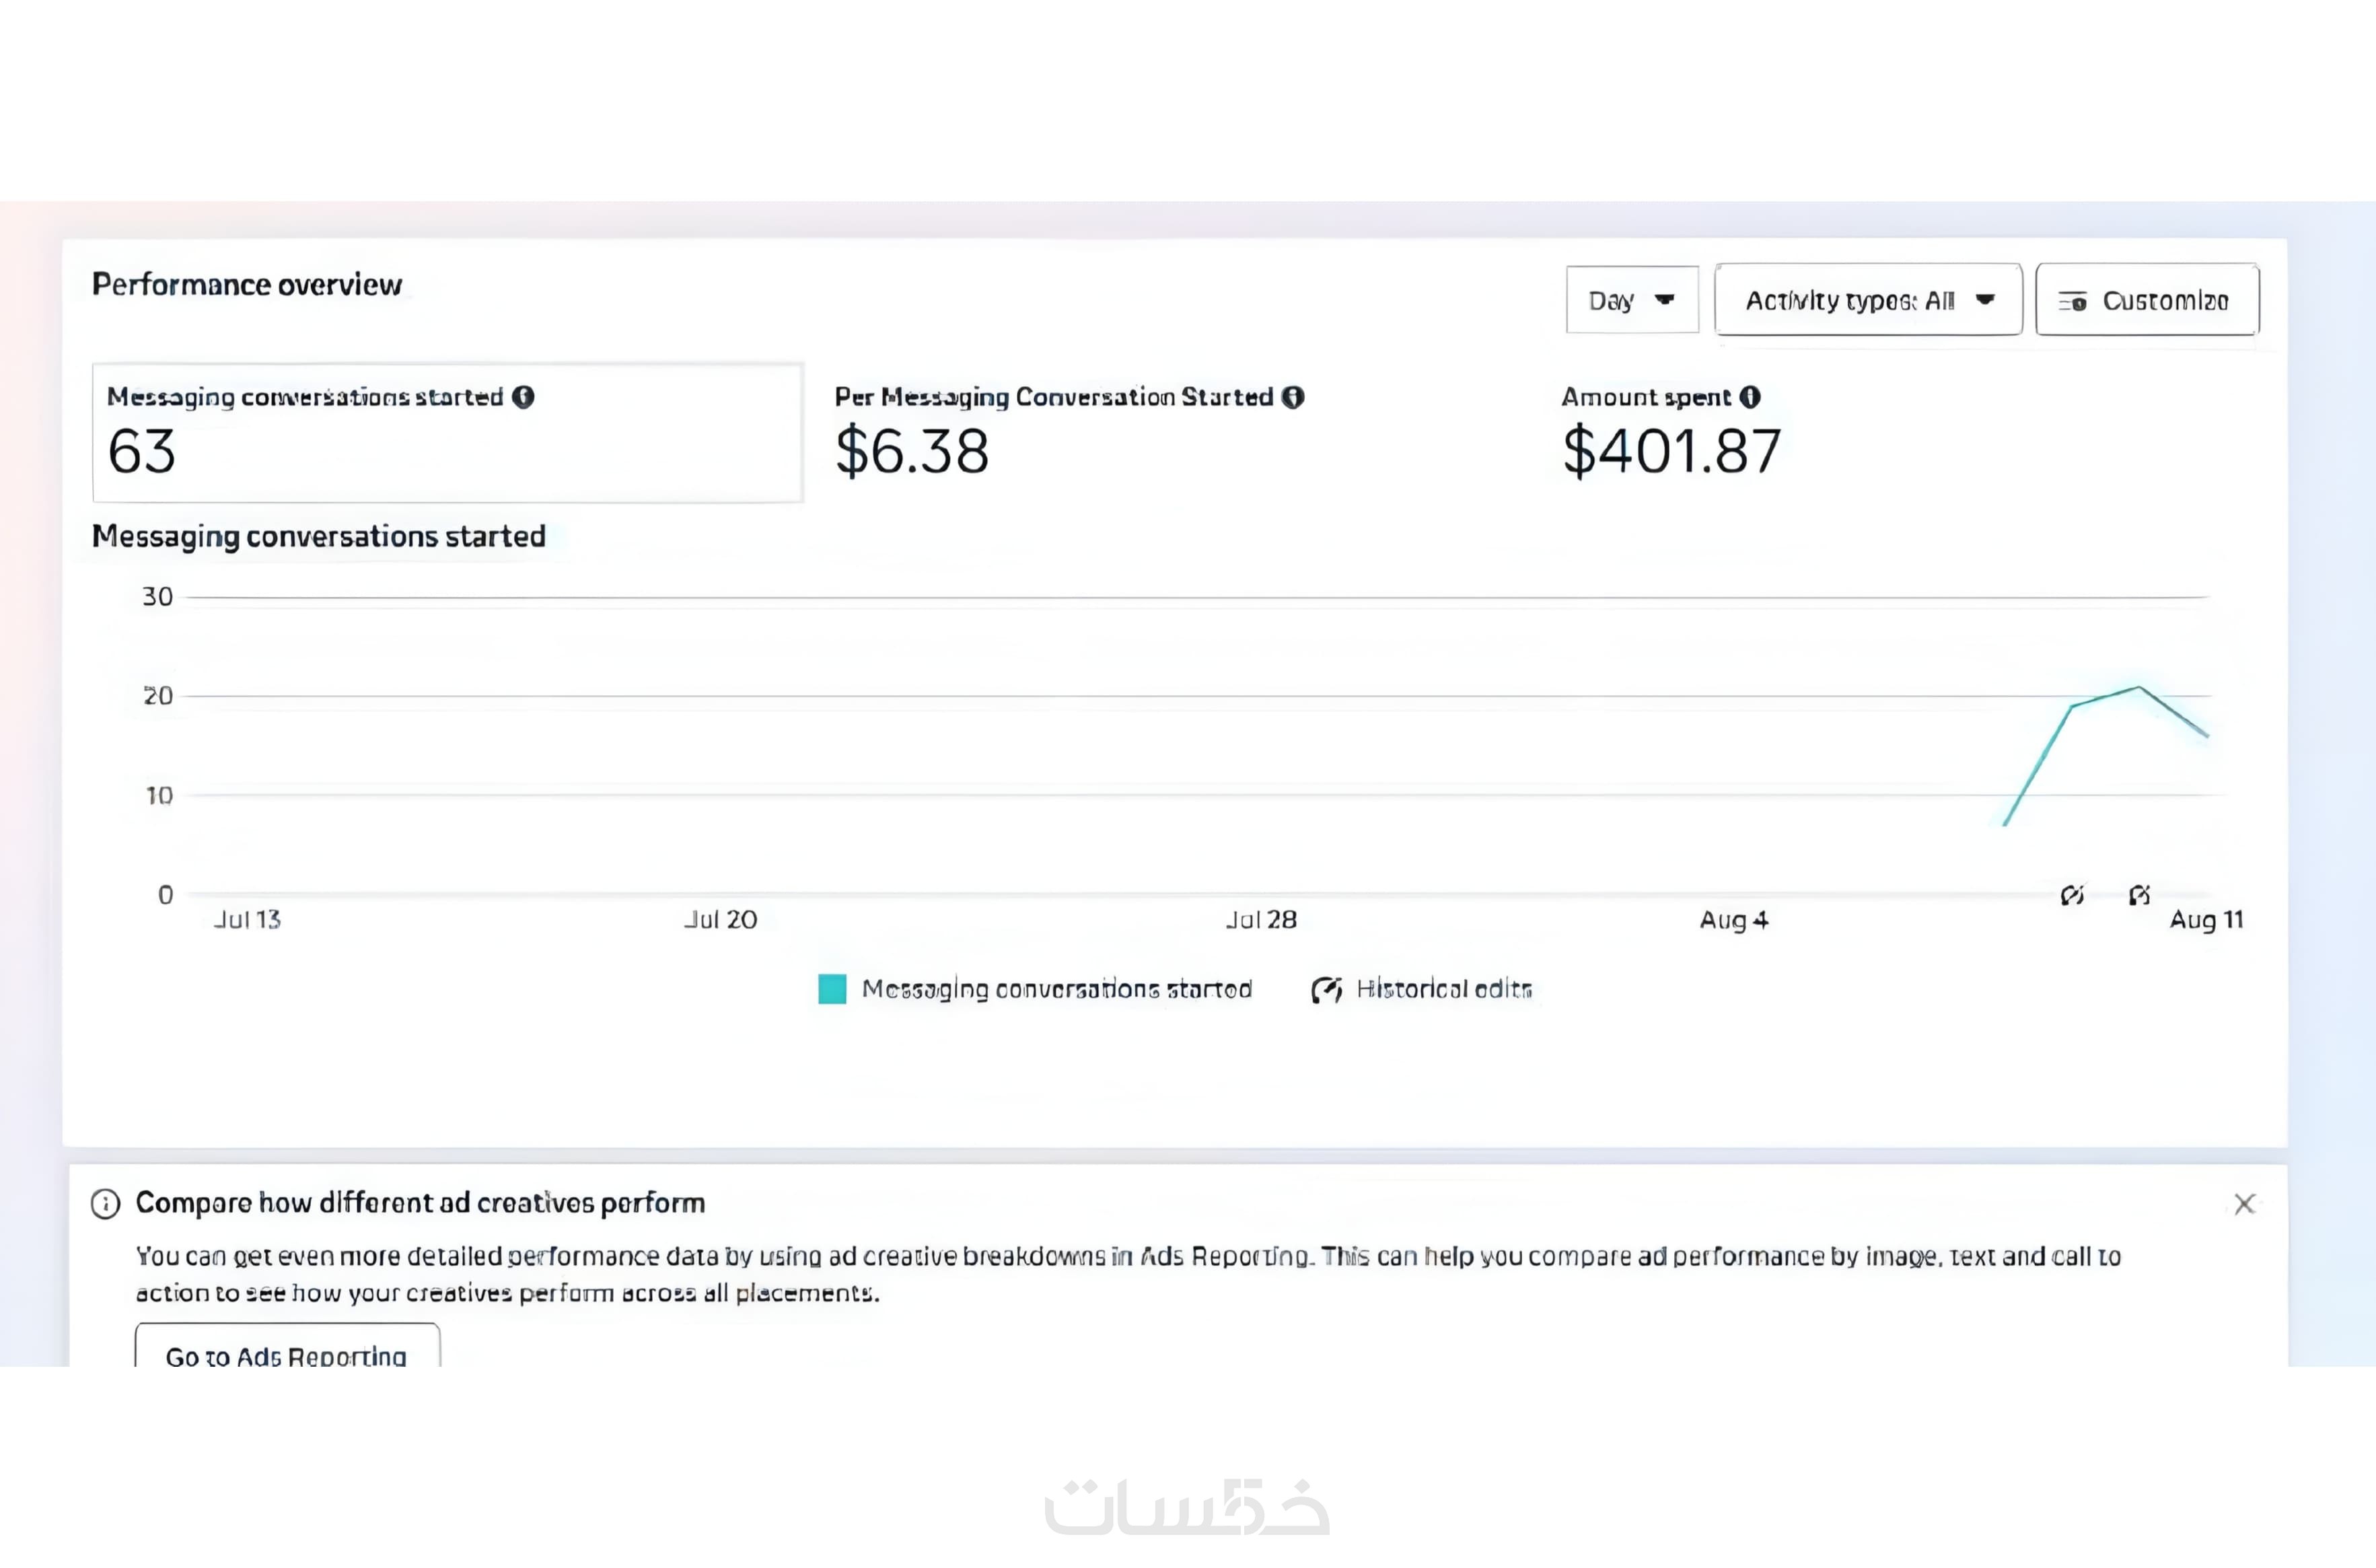This screenshot has height=1568, width=2376.
Task: Expand the Activity types: All dropdown
Action: click(1867, 300)
